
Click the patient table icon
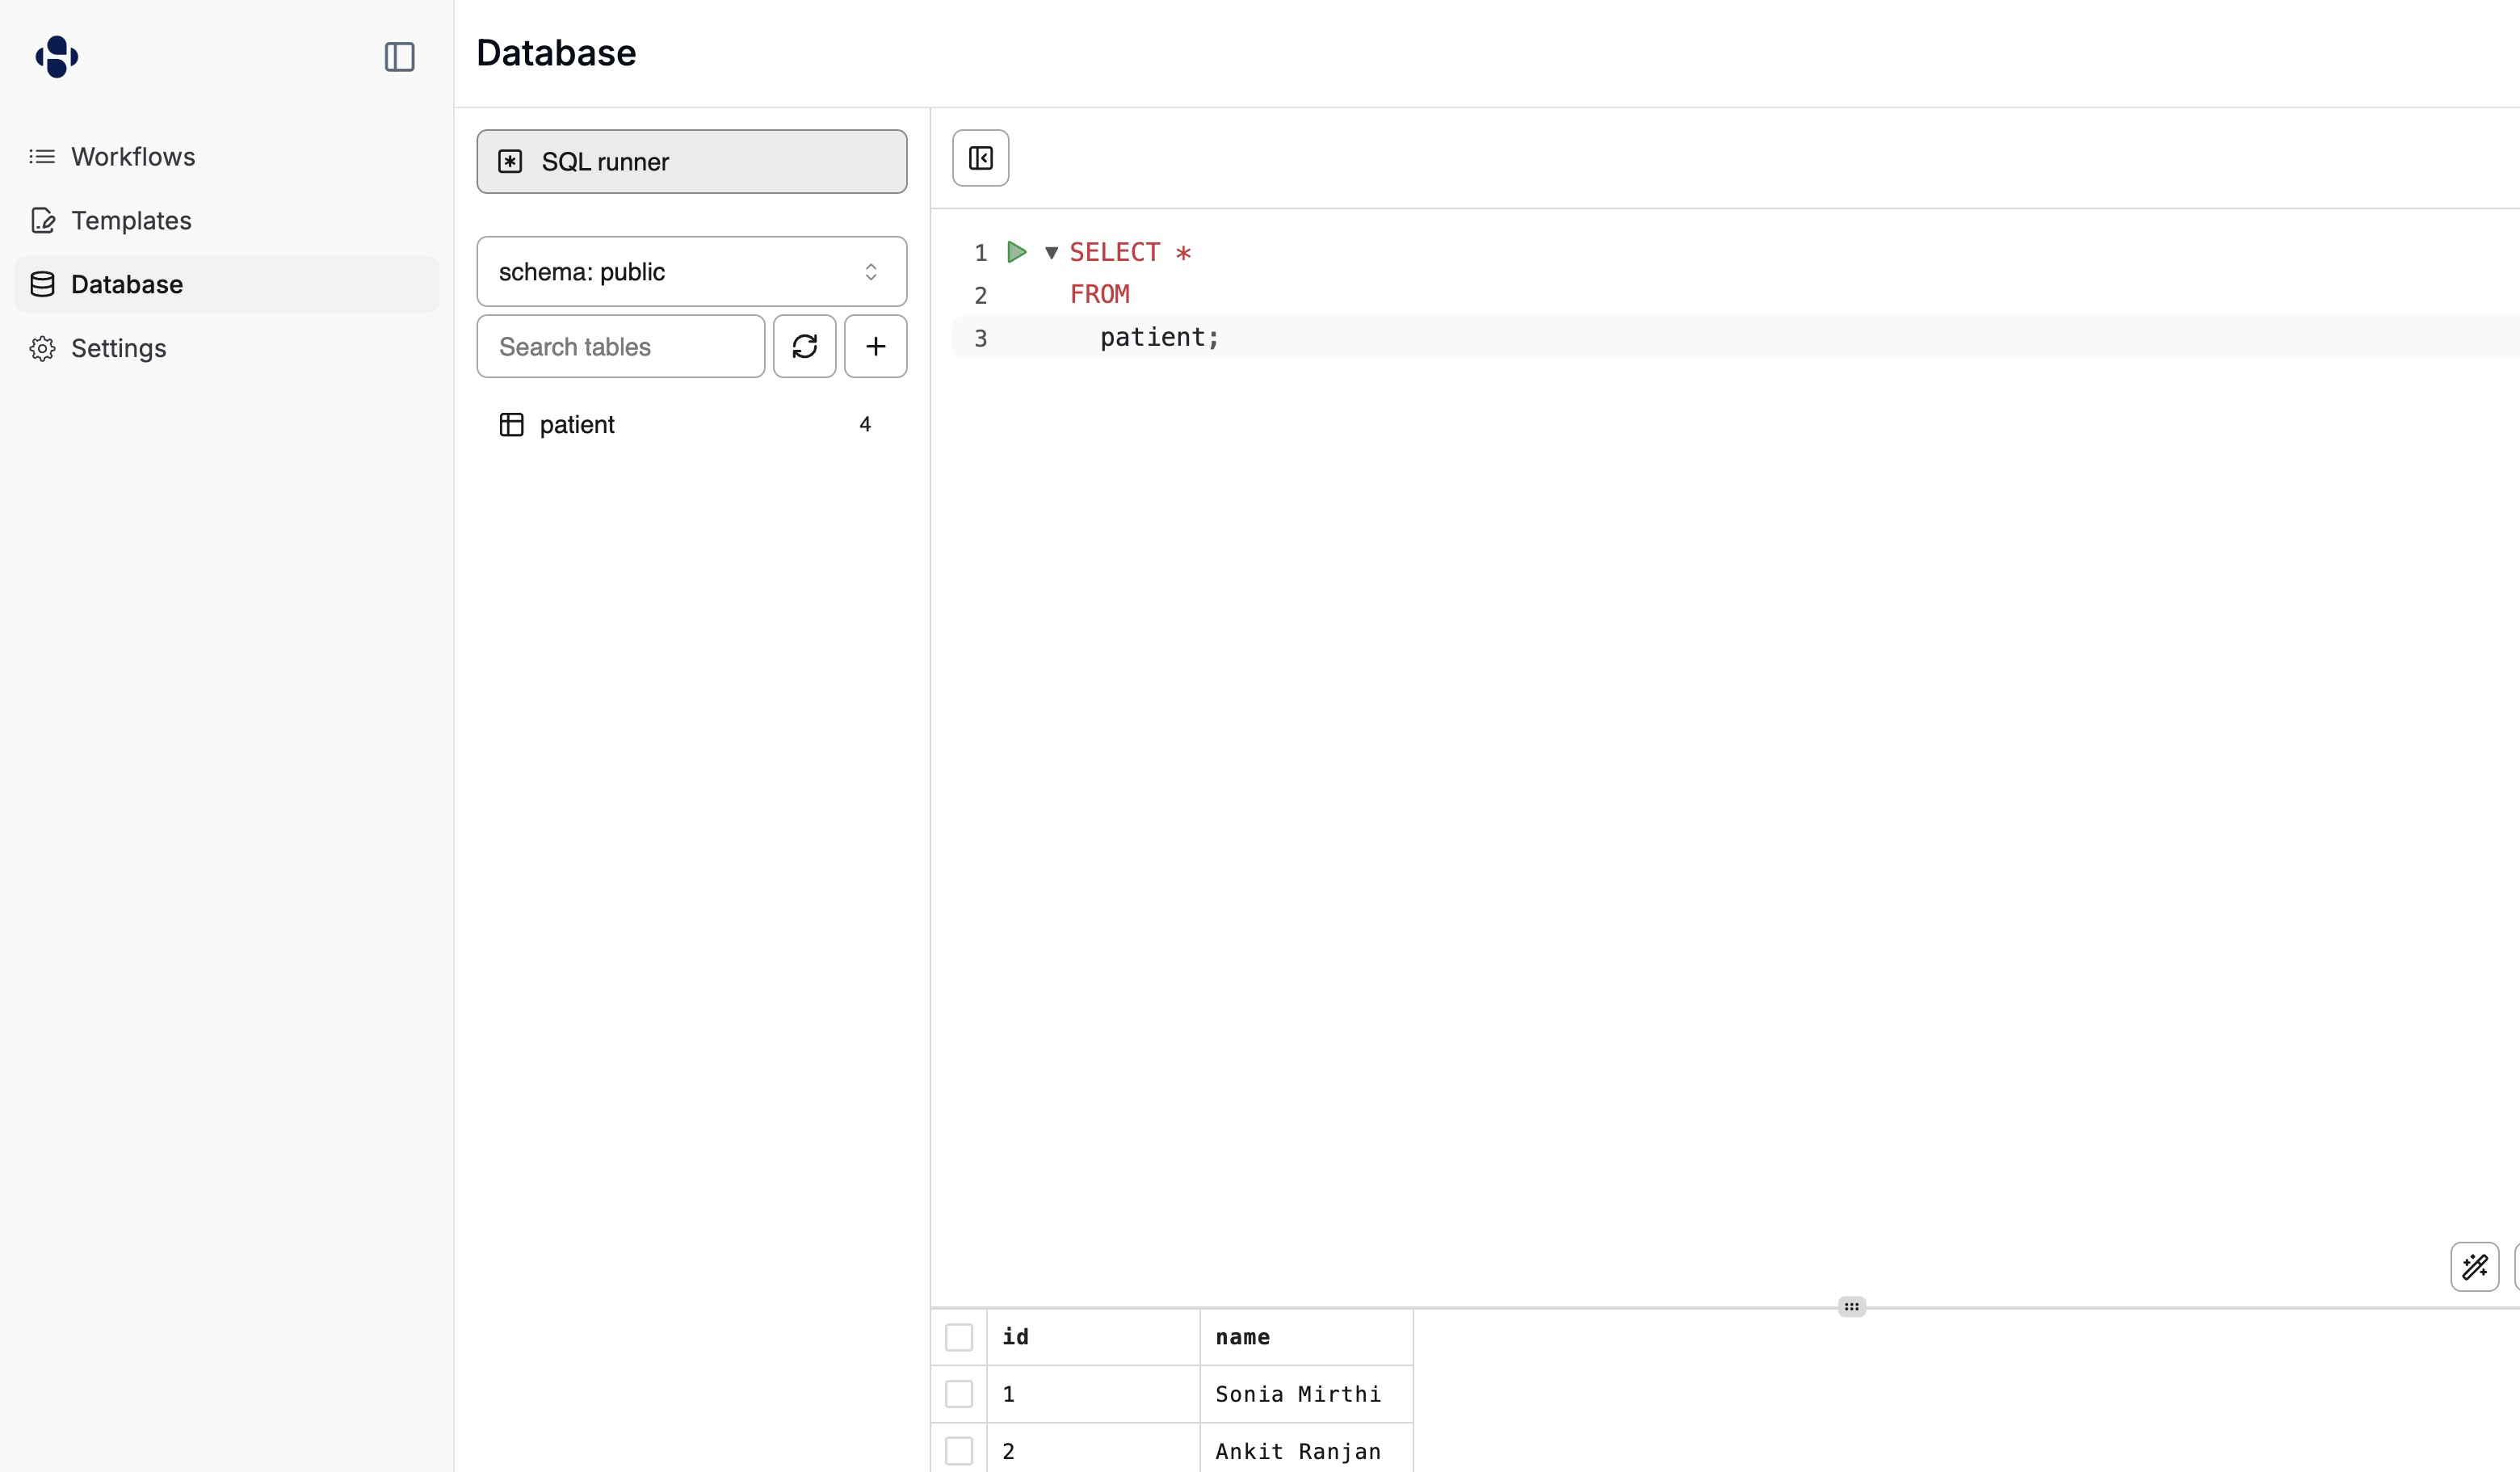pyautogui.click(x=511, y=425)
